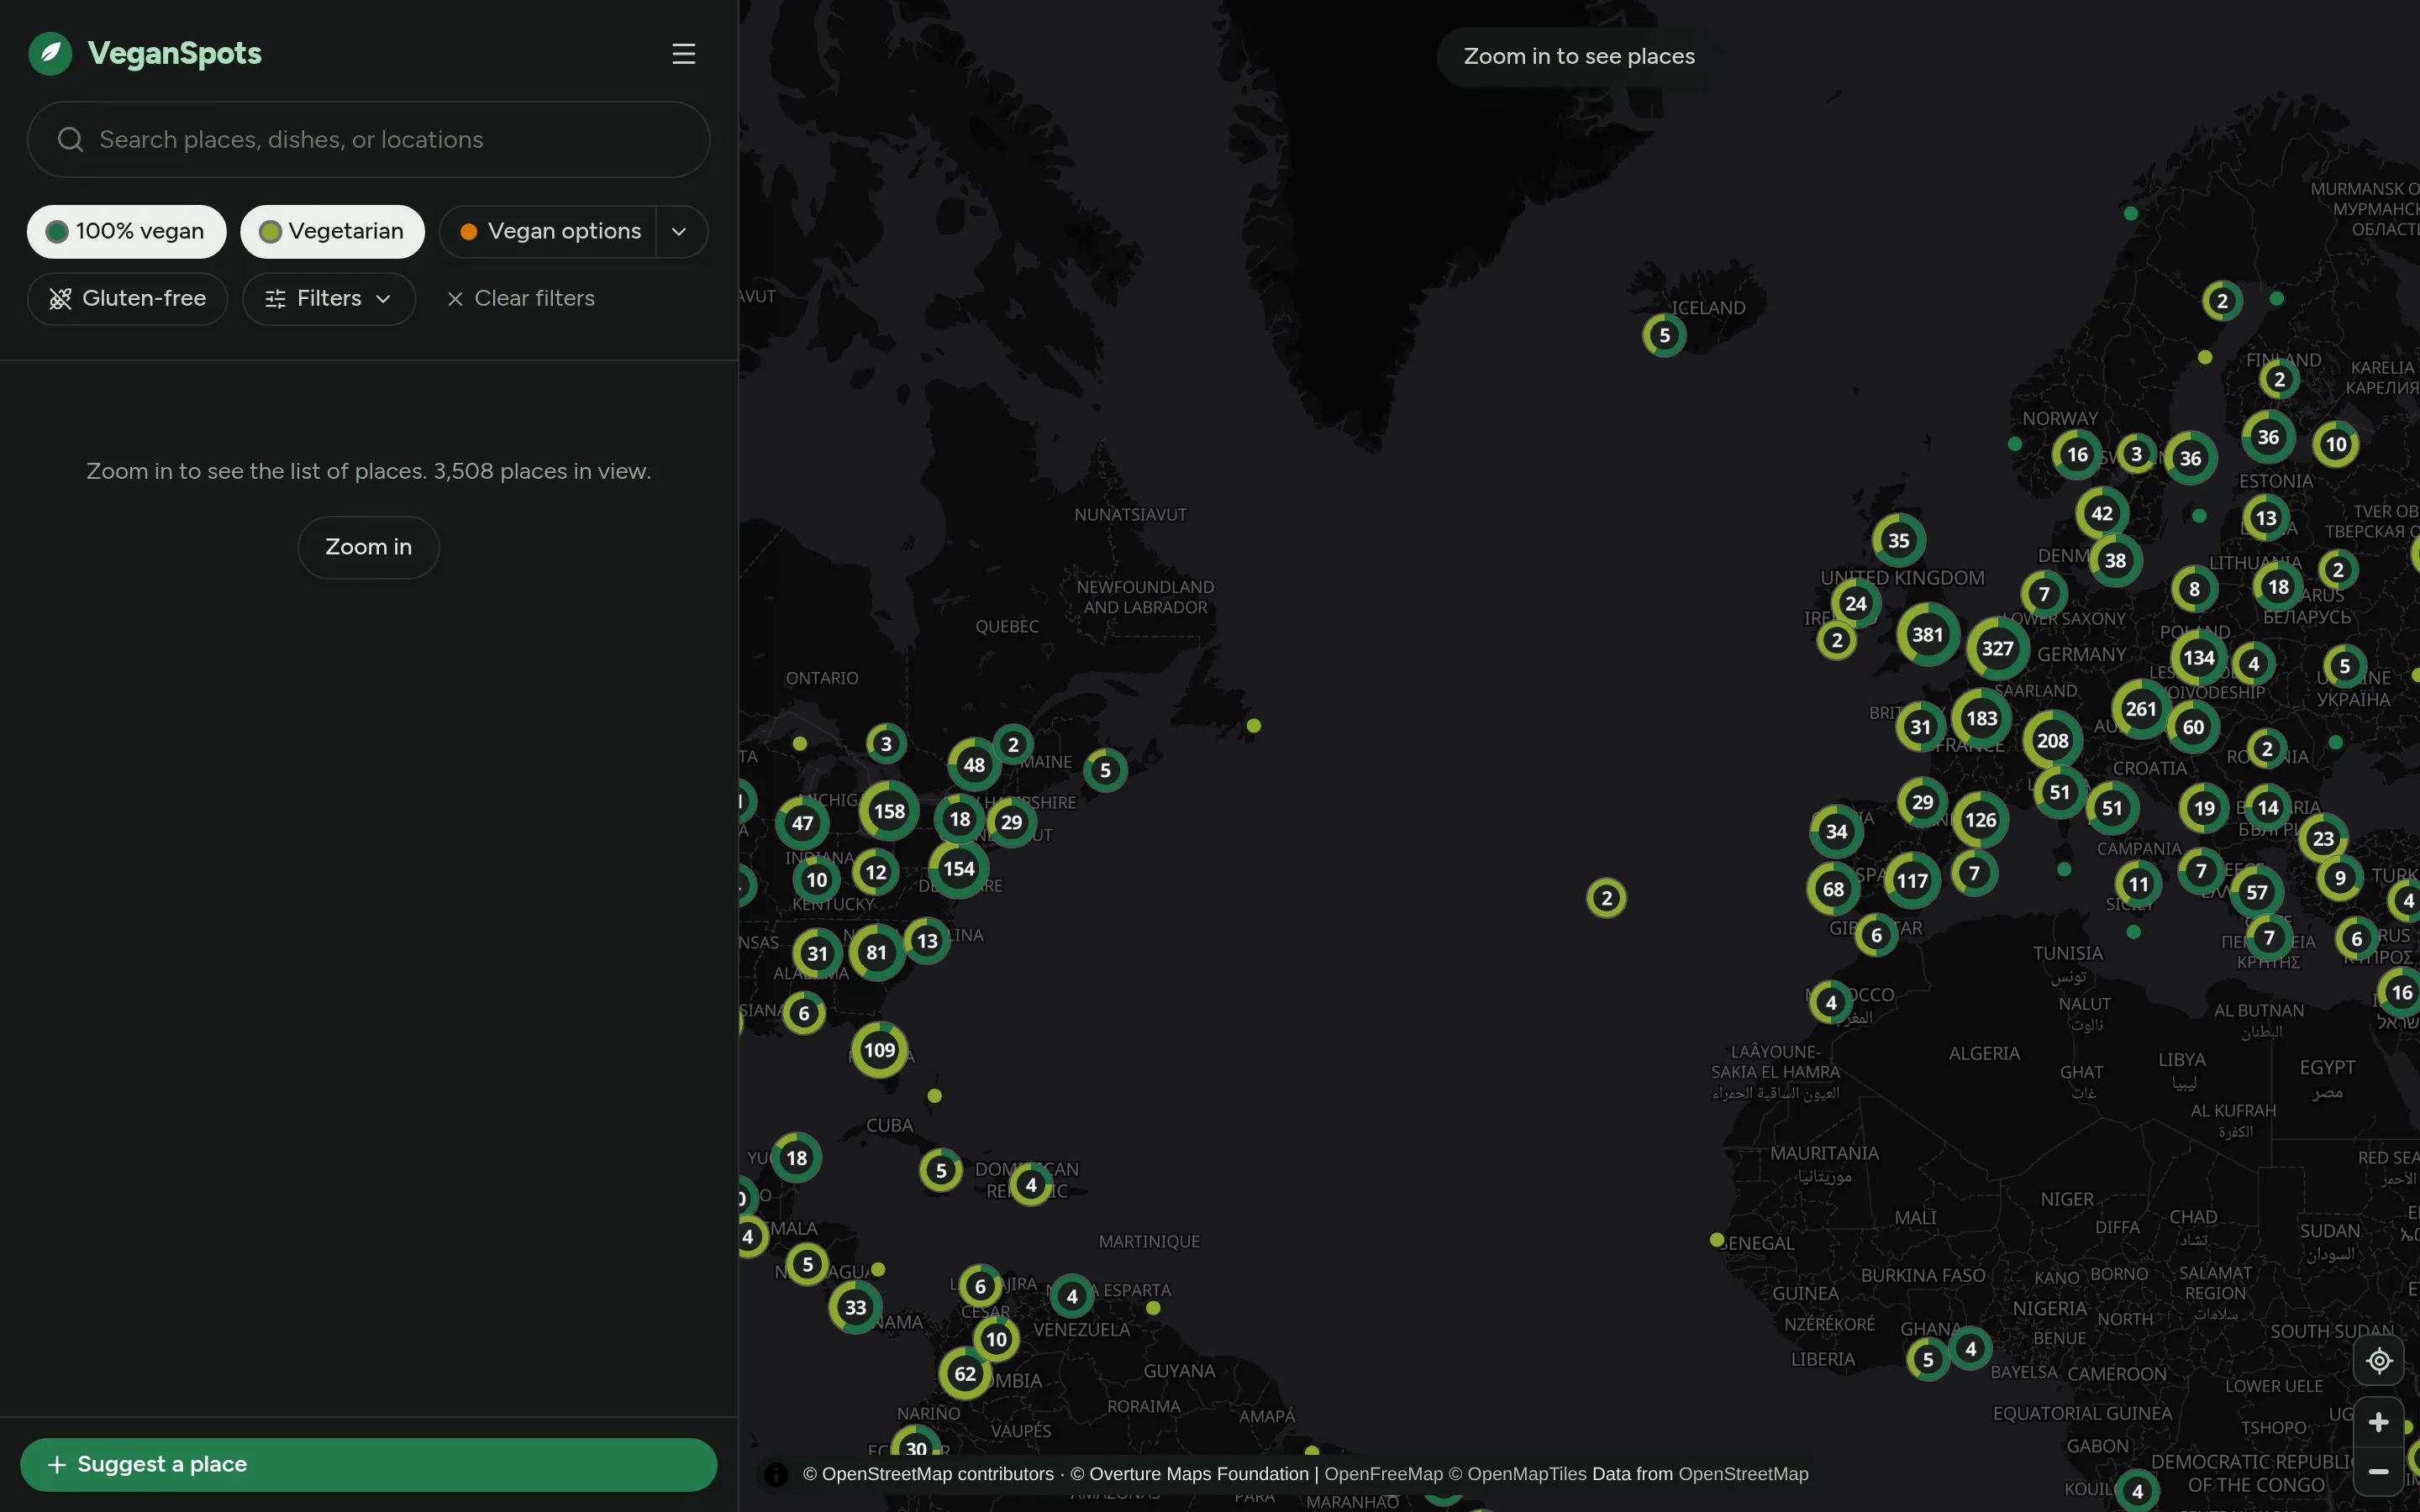Toggle the 100% vegan filter
Image resolution: width=2420 pixels, height=1512 pixels.
[x=126, y=231]
